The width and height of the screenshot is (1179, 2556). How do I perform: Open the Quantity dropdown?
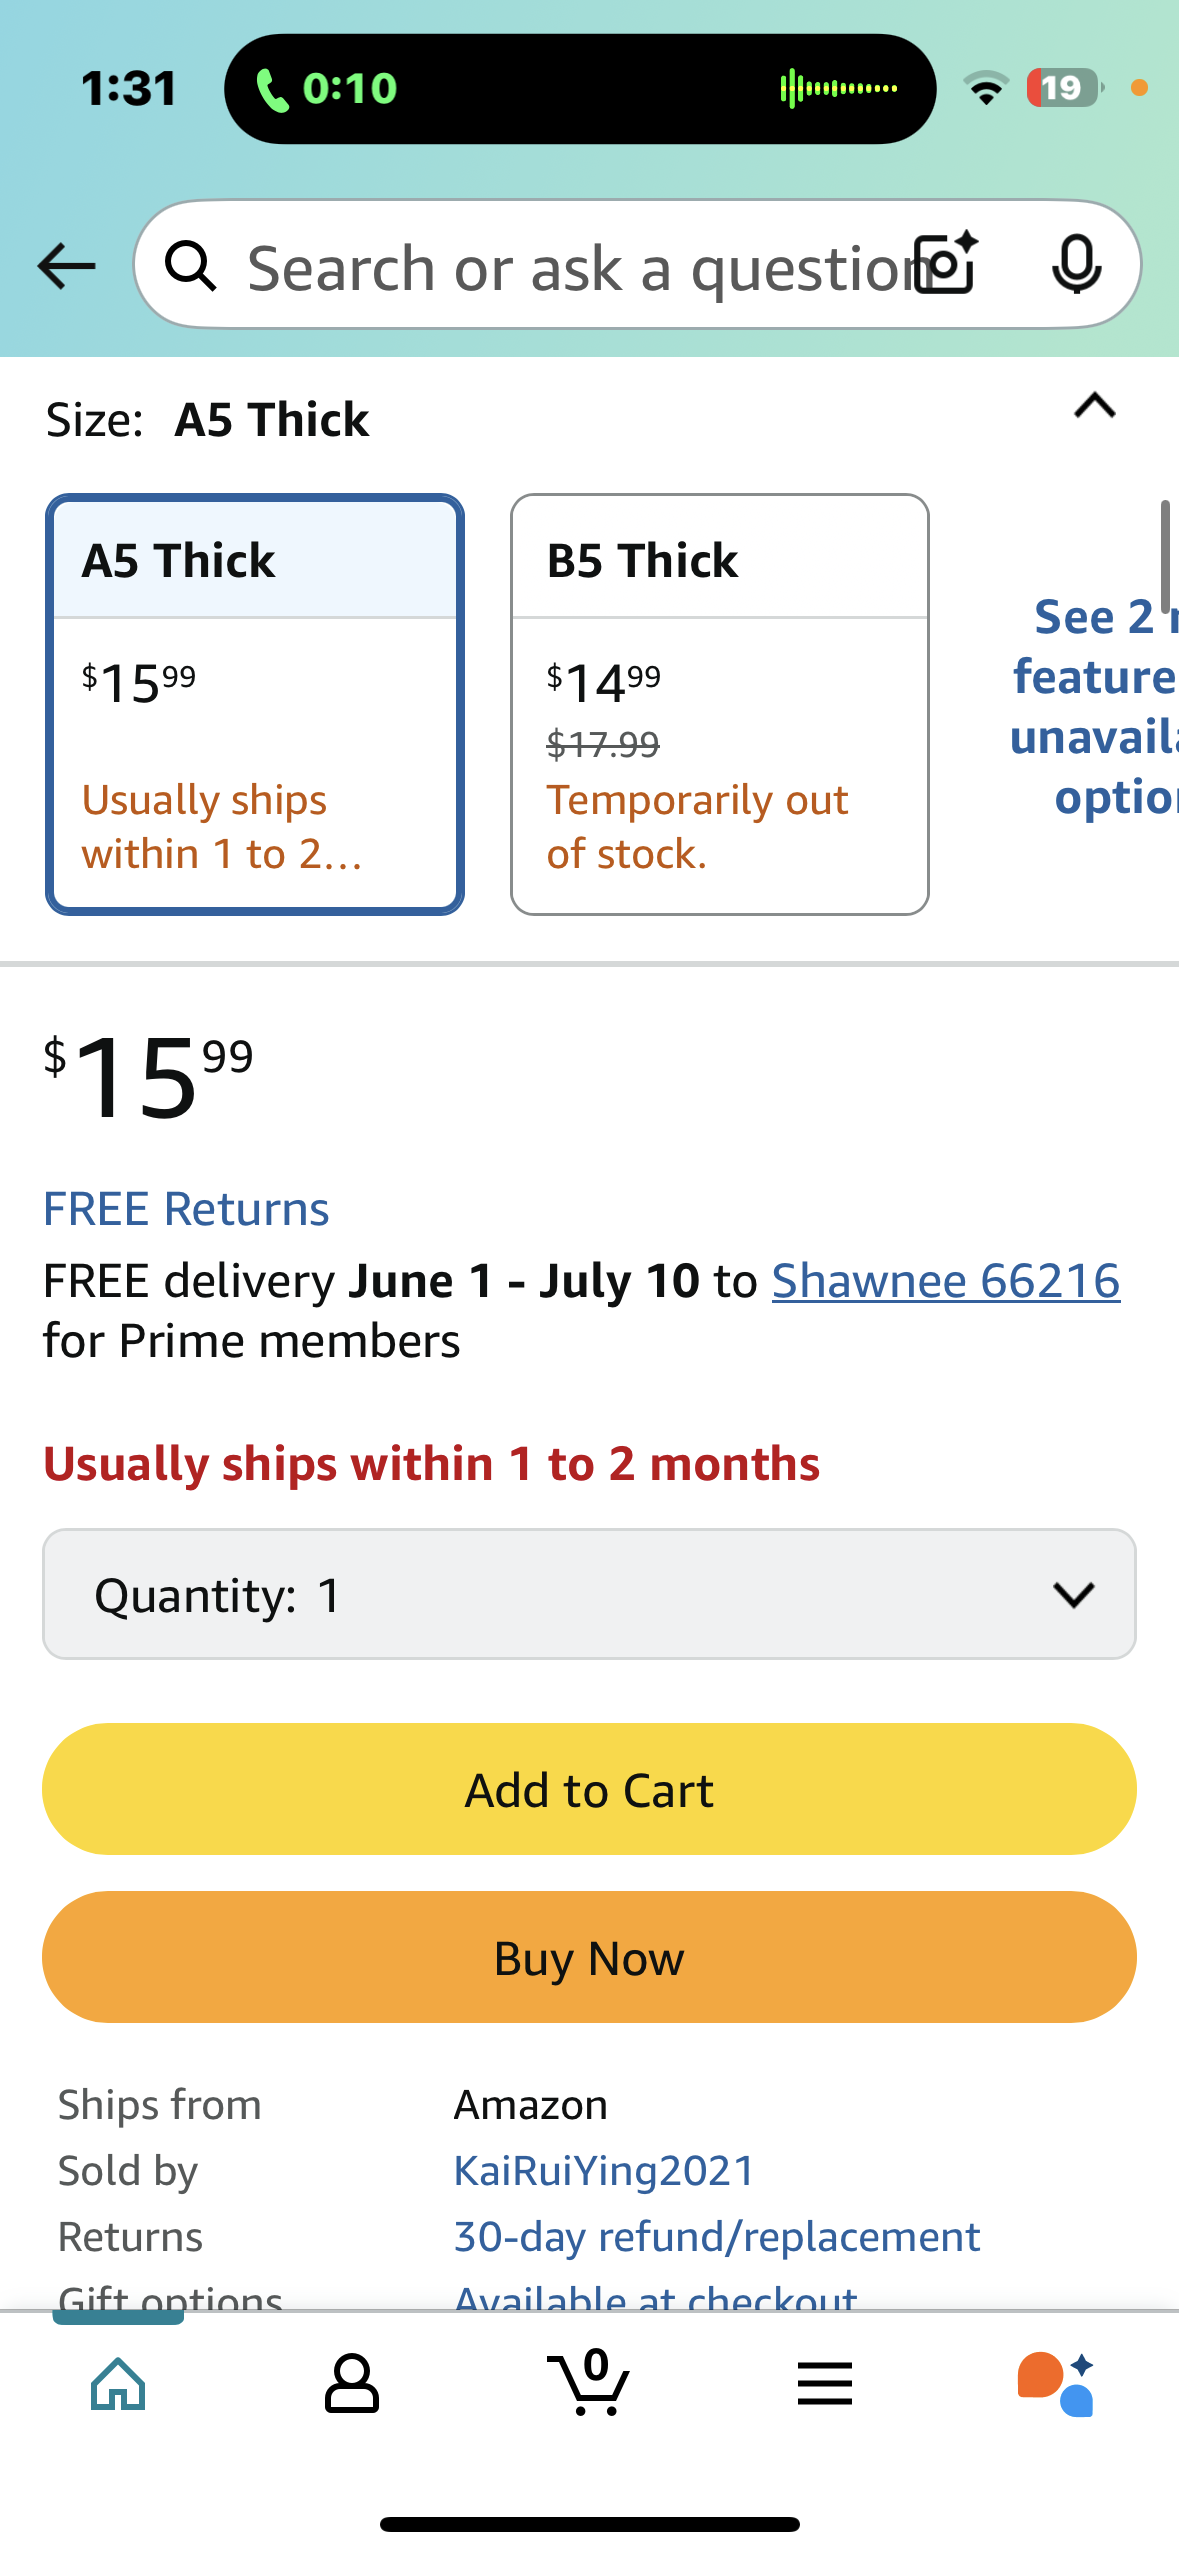[x=589, y=1594]
